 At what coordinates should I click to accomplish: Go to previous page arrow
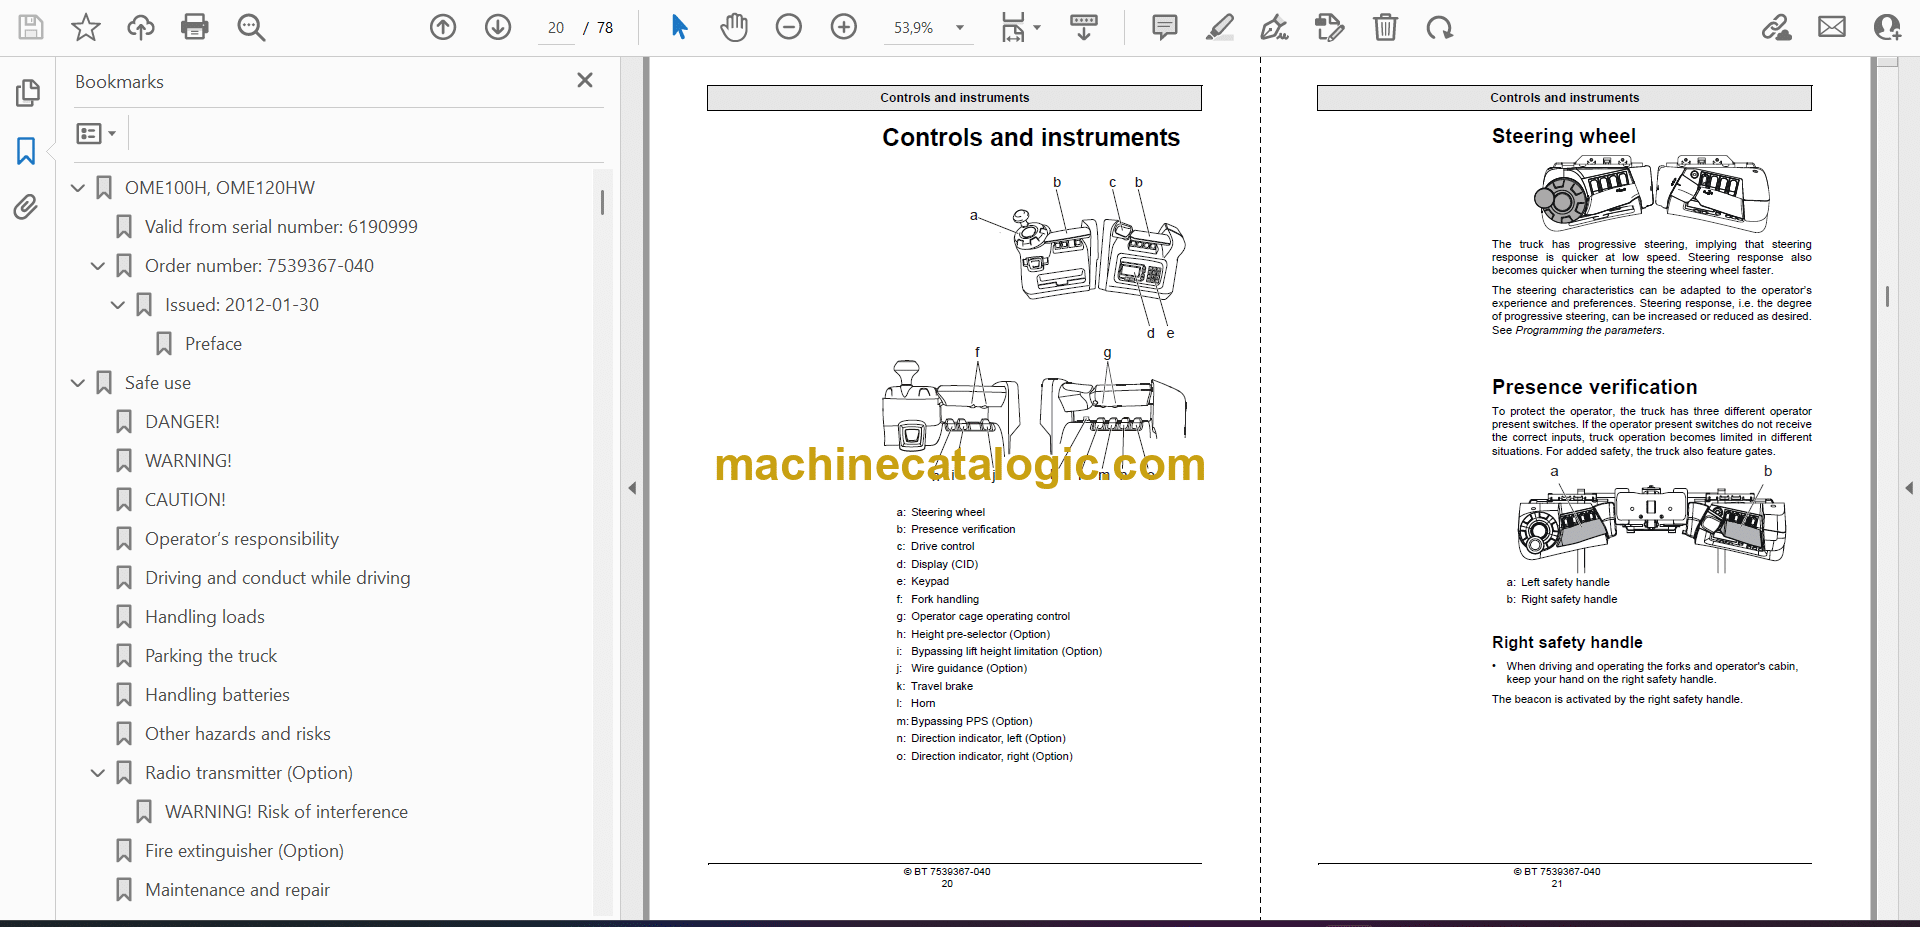click(x=443, y=27)
